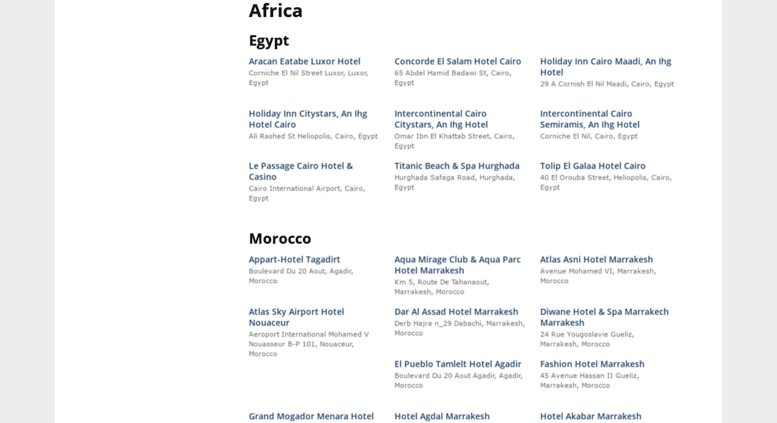Click address 'Corniche El Nil, Cairo, Egypt'

(x=589, y=136)
